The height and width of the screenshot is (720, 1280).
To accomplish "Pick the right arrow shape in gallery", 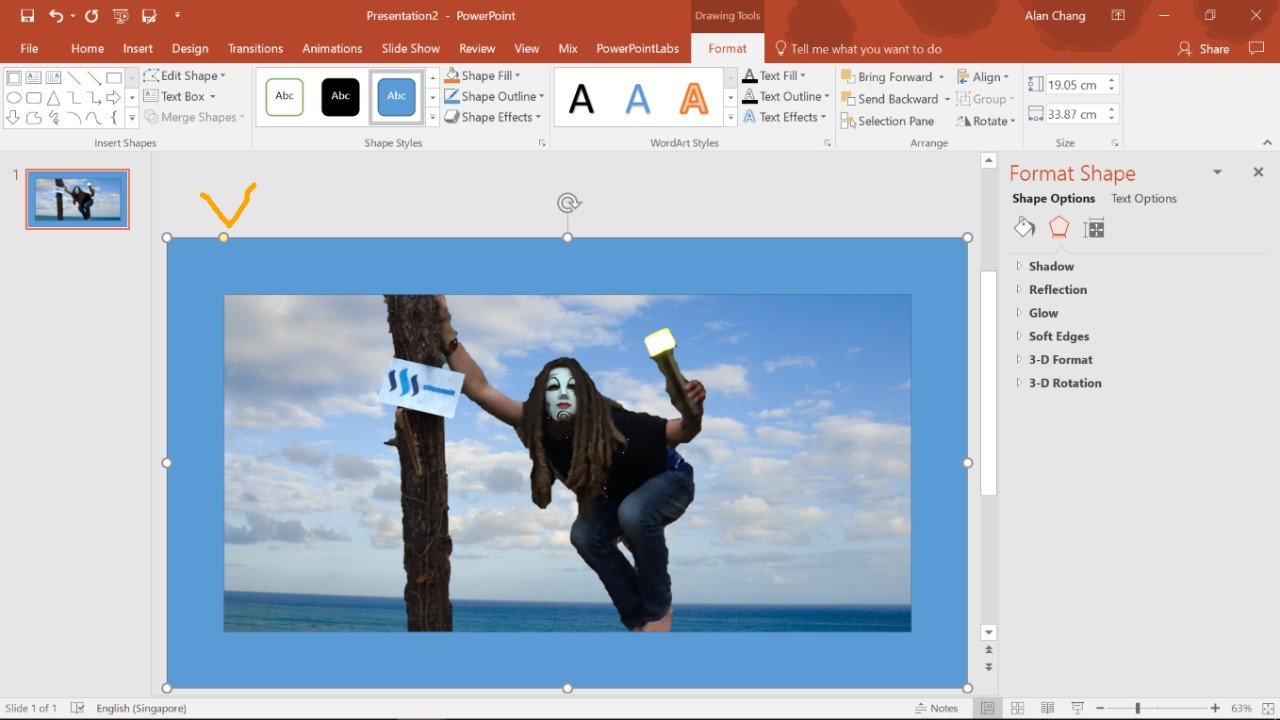I will [x=113, y=97].
